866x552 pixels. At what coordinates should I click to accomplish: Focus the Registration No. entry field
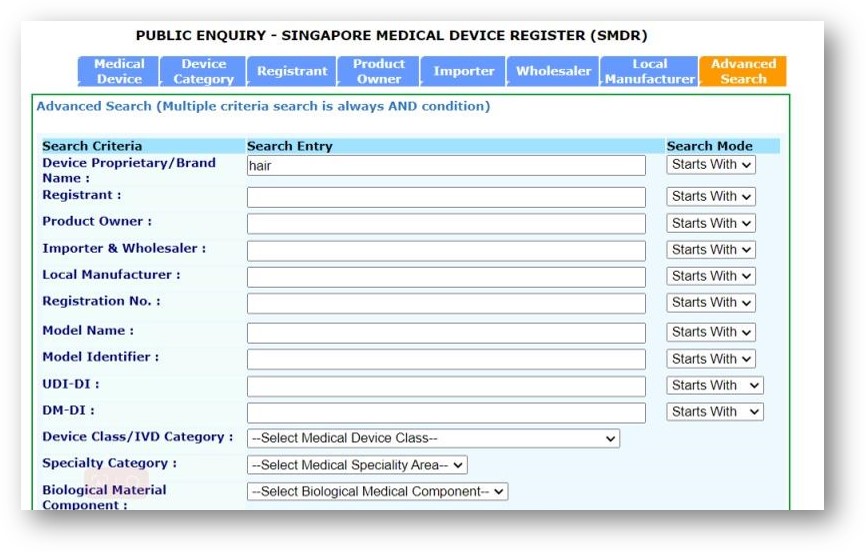pyautogui.click(x=446, y=303)
